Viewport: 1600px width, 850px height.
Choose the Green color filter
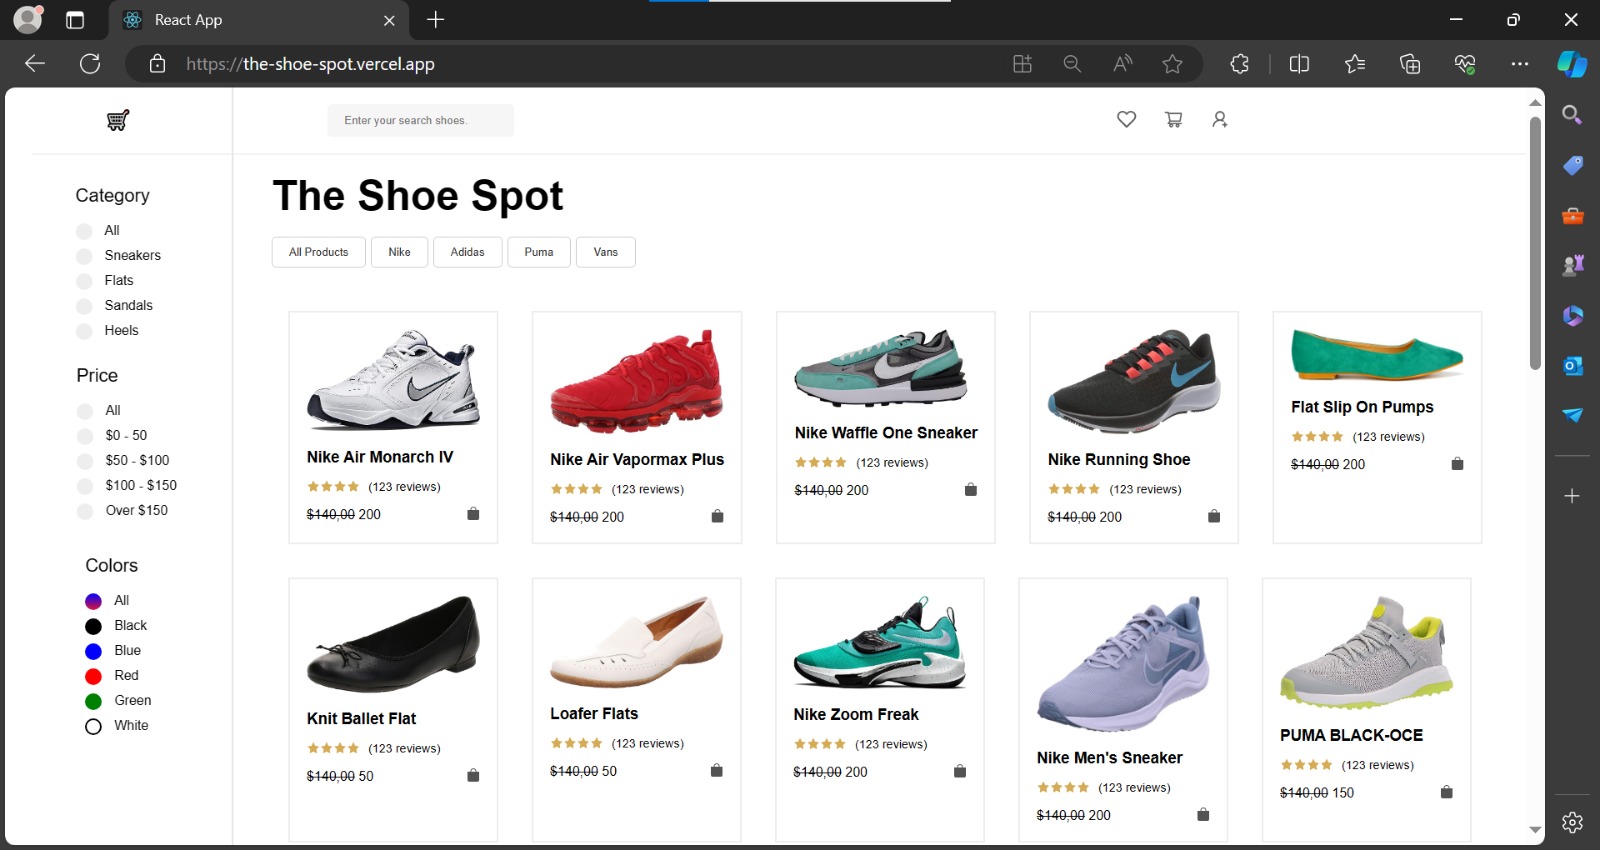(93, 701)
